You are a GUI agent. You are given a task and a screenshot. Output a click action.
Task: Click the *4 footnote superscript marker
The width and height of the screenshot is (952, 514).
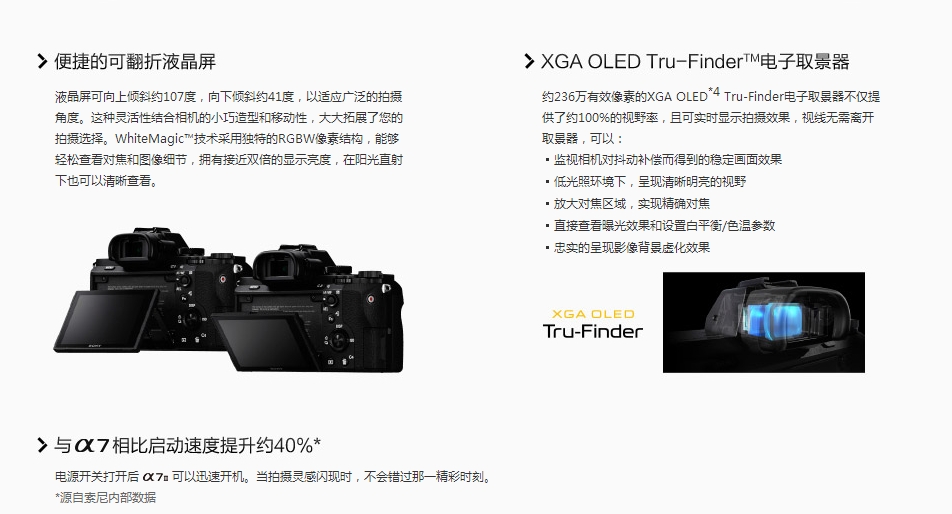point(714,92)
